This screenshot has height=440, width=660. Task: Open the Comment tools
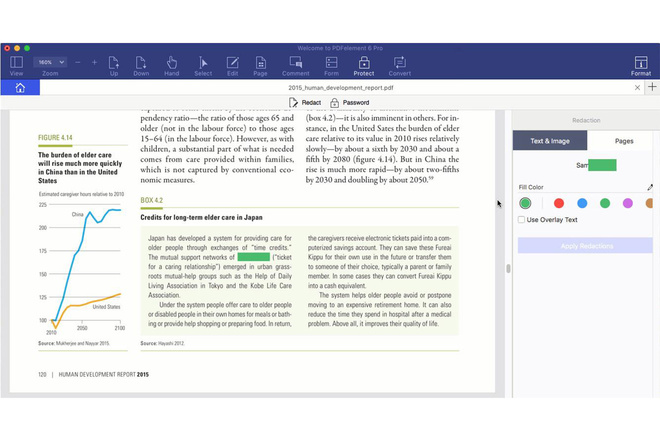295,66
